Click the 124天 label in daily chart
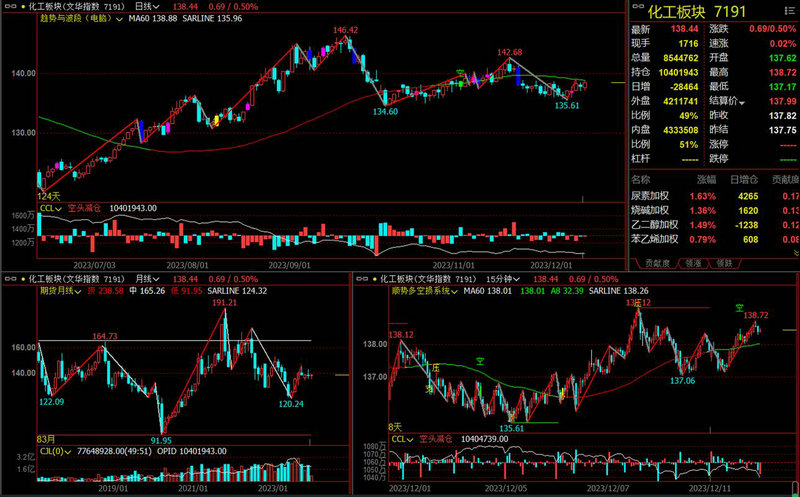 pyautogui.click(x=48, y=196)
